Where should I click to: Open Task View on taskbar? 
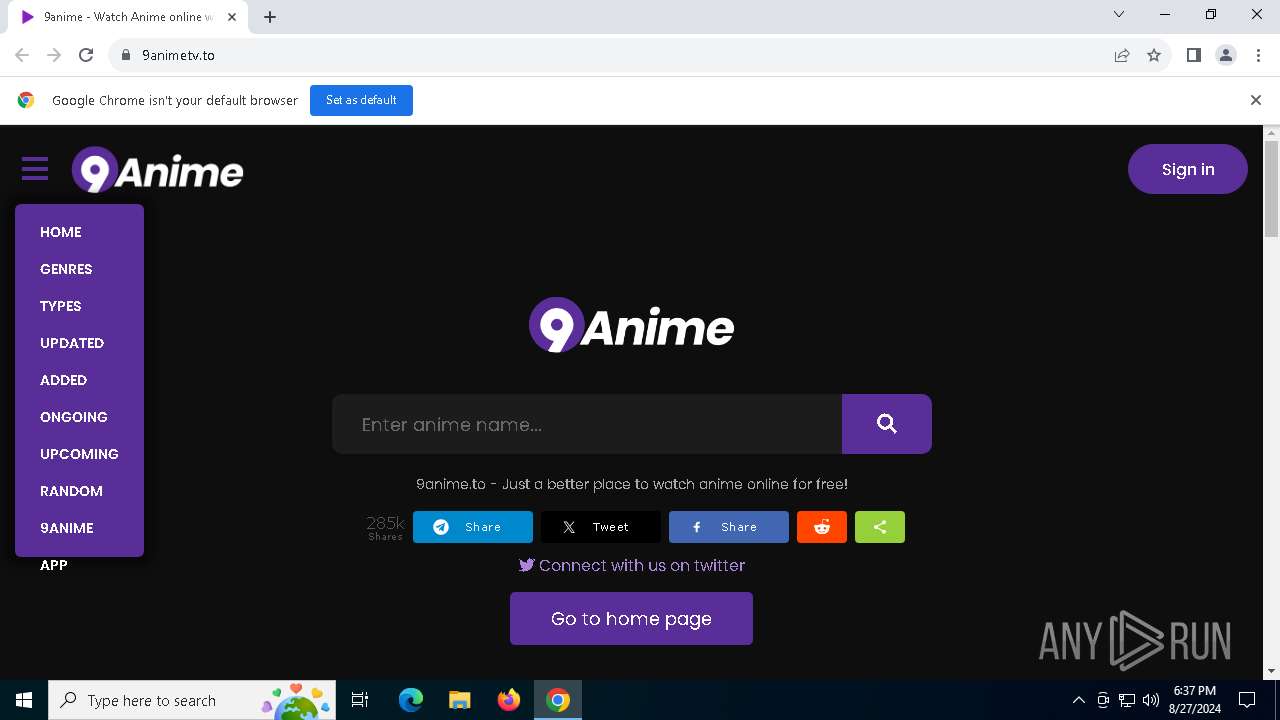point(360,700)
